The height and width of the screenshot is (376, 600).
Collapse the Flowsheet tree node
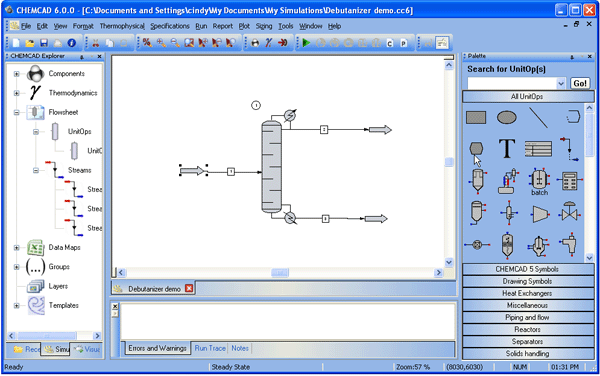16,112
